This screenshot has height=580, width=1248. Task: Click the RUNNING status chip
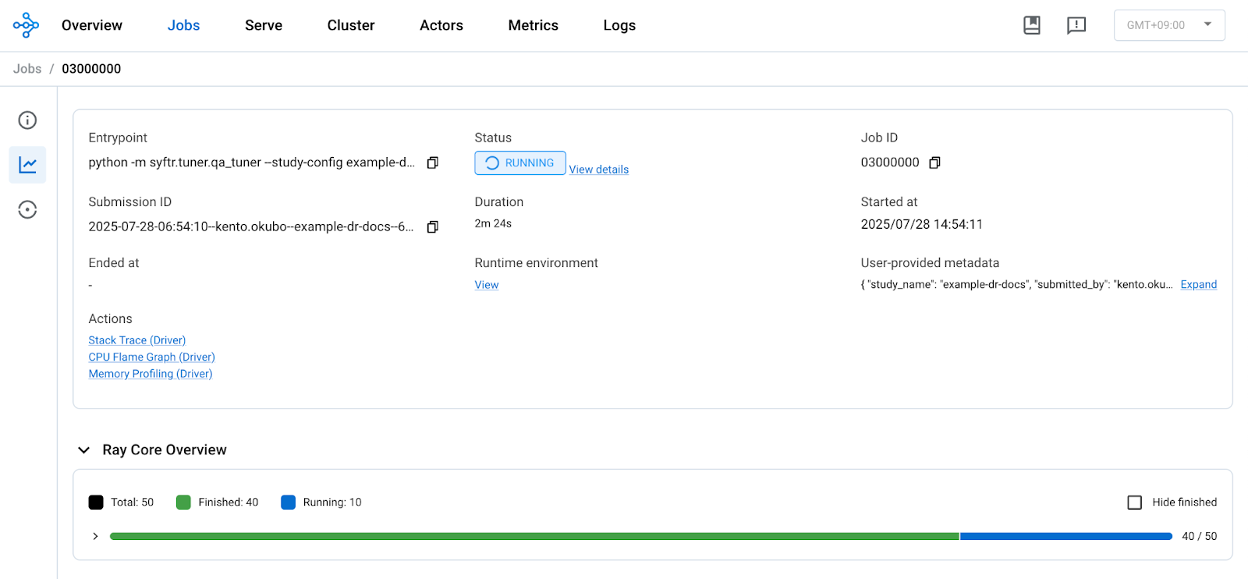[x=520, y=162]
